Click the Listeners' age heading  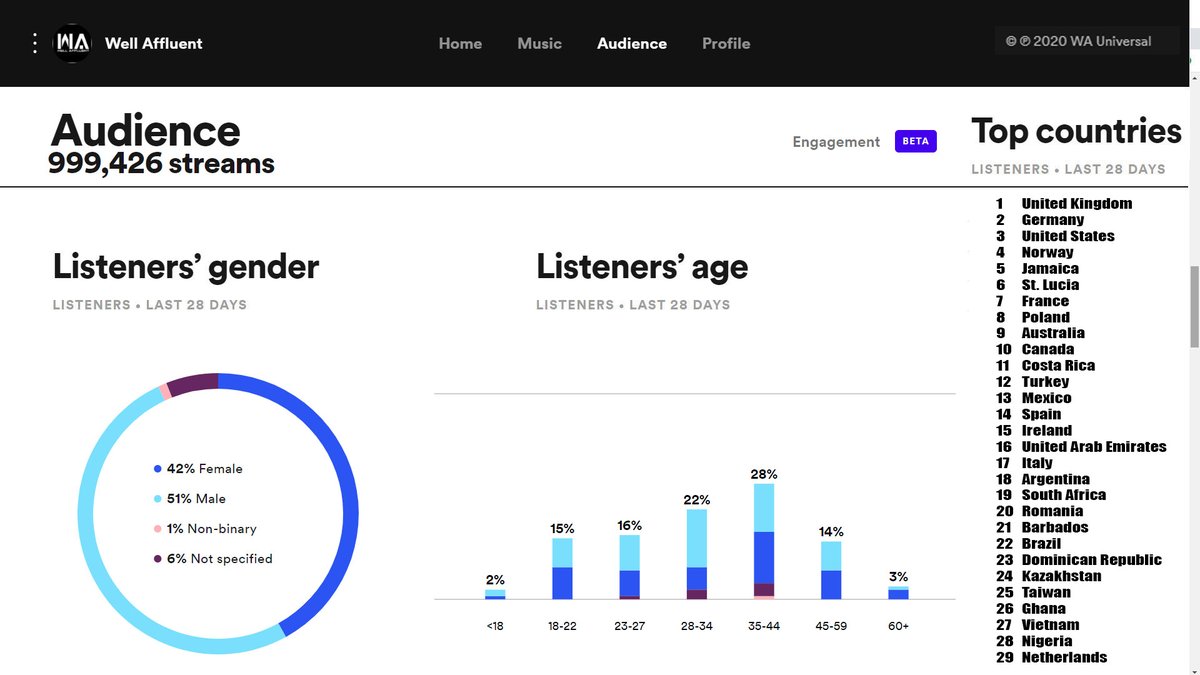642,267
